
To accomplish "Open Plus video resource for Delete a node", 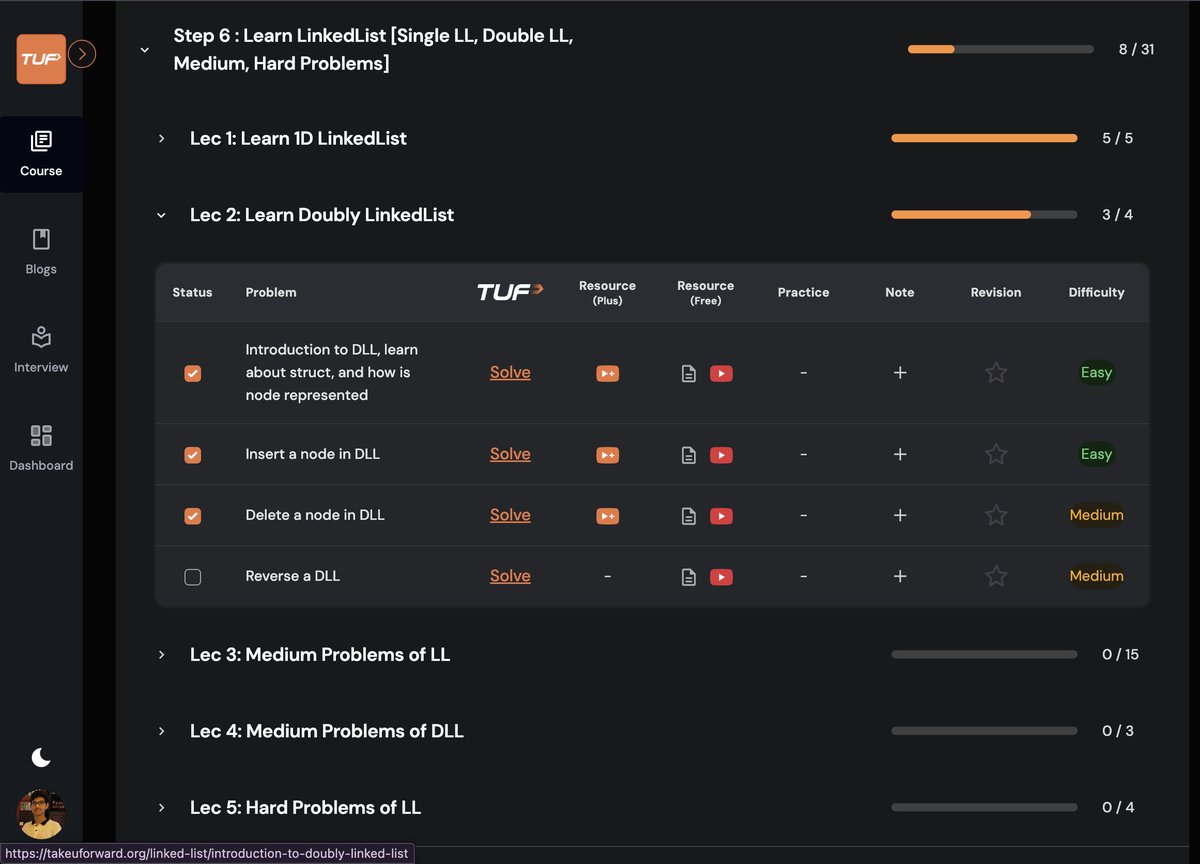I will [x=607, y=516].
